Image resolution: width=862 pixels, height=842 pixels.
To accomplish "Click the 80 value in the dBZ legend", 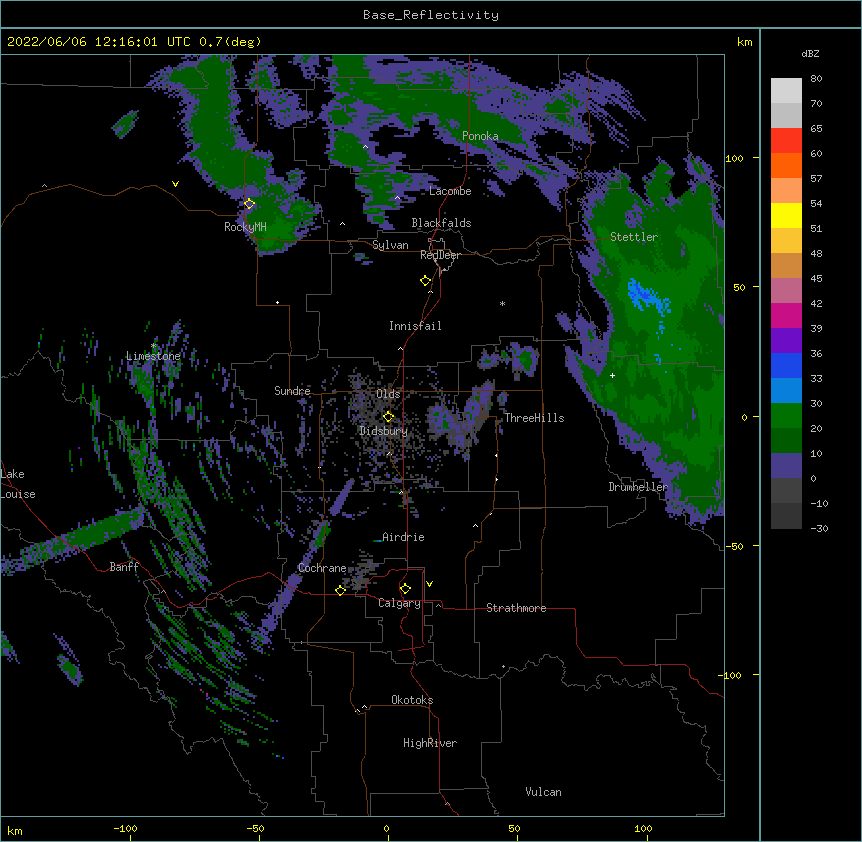I will tap(816, 79).
